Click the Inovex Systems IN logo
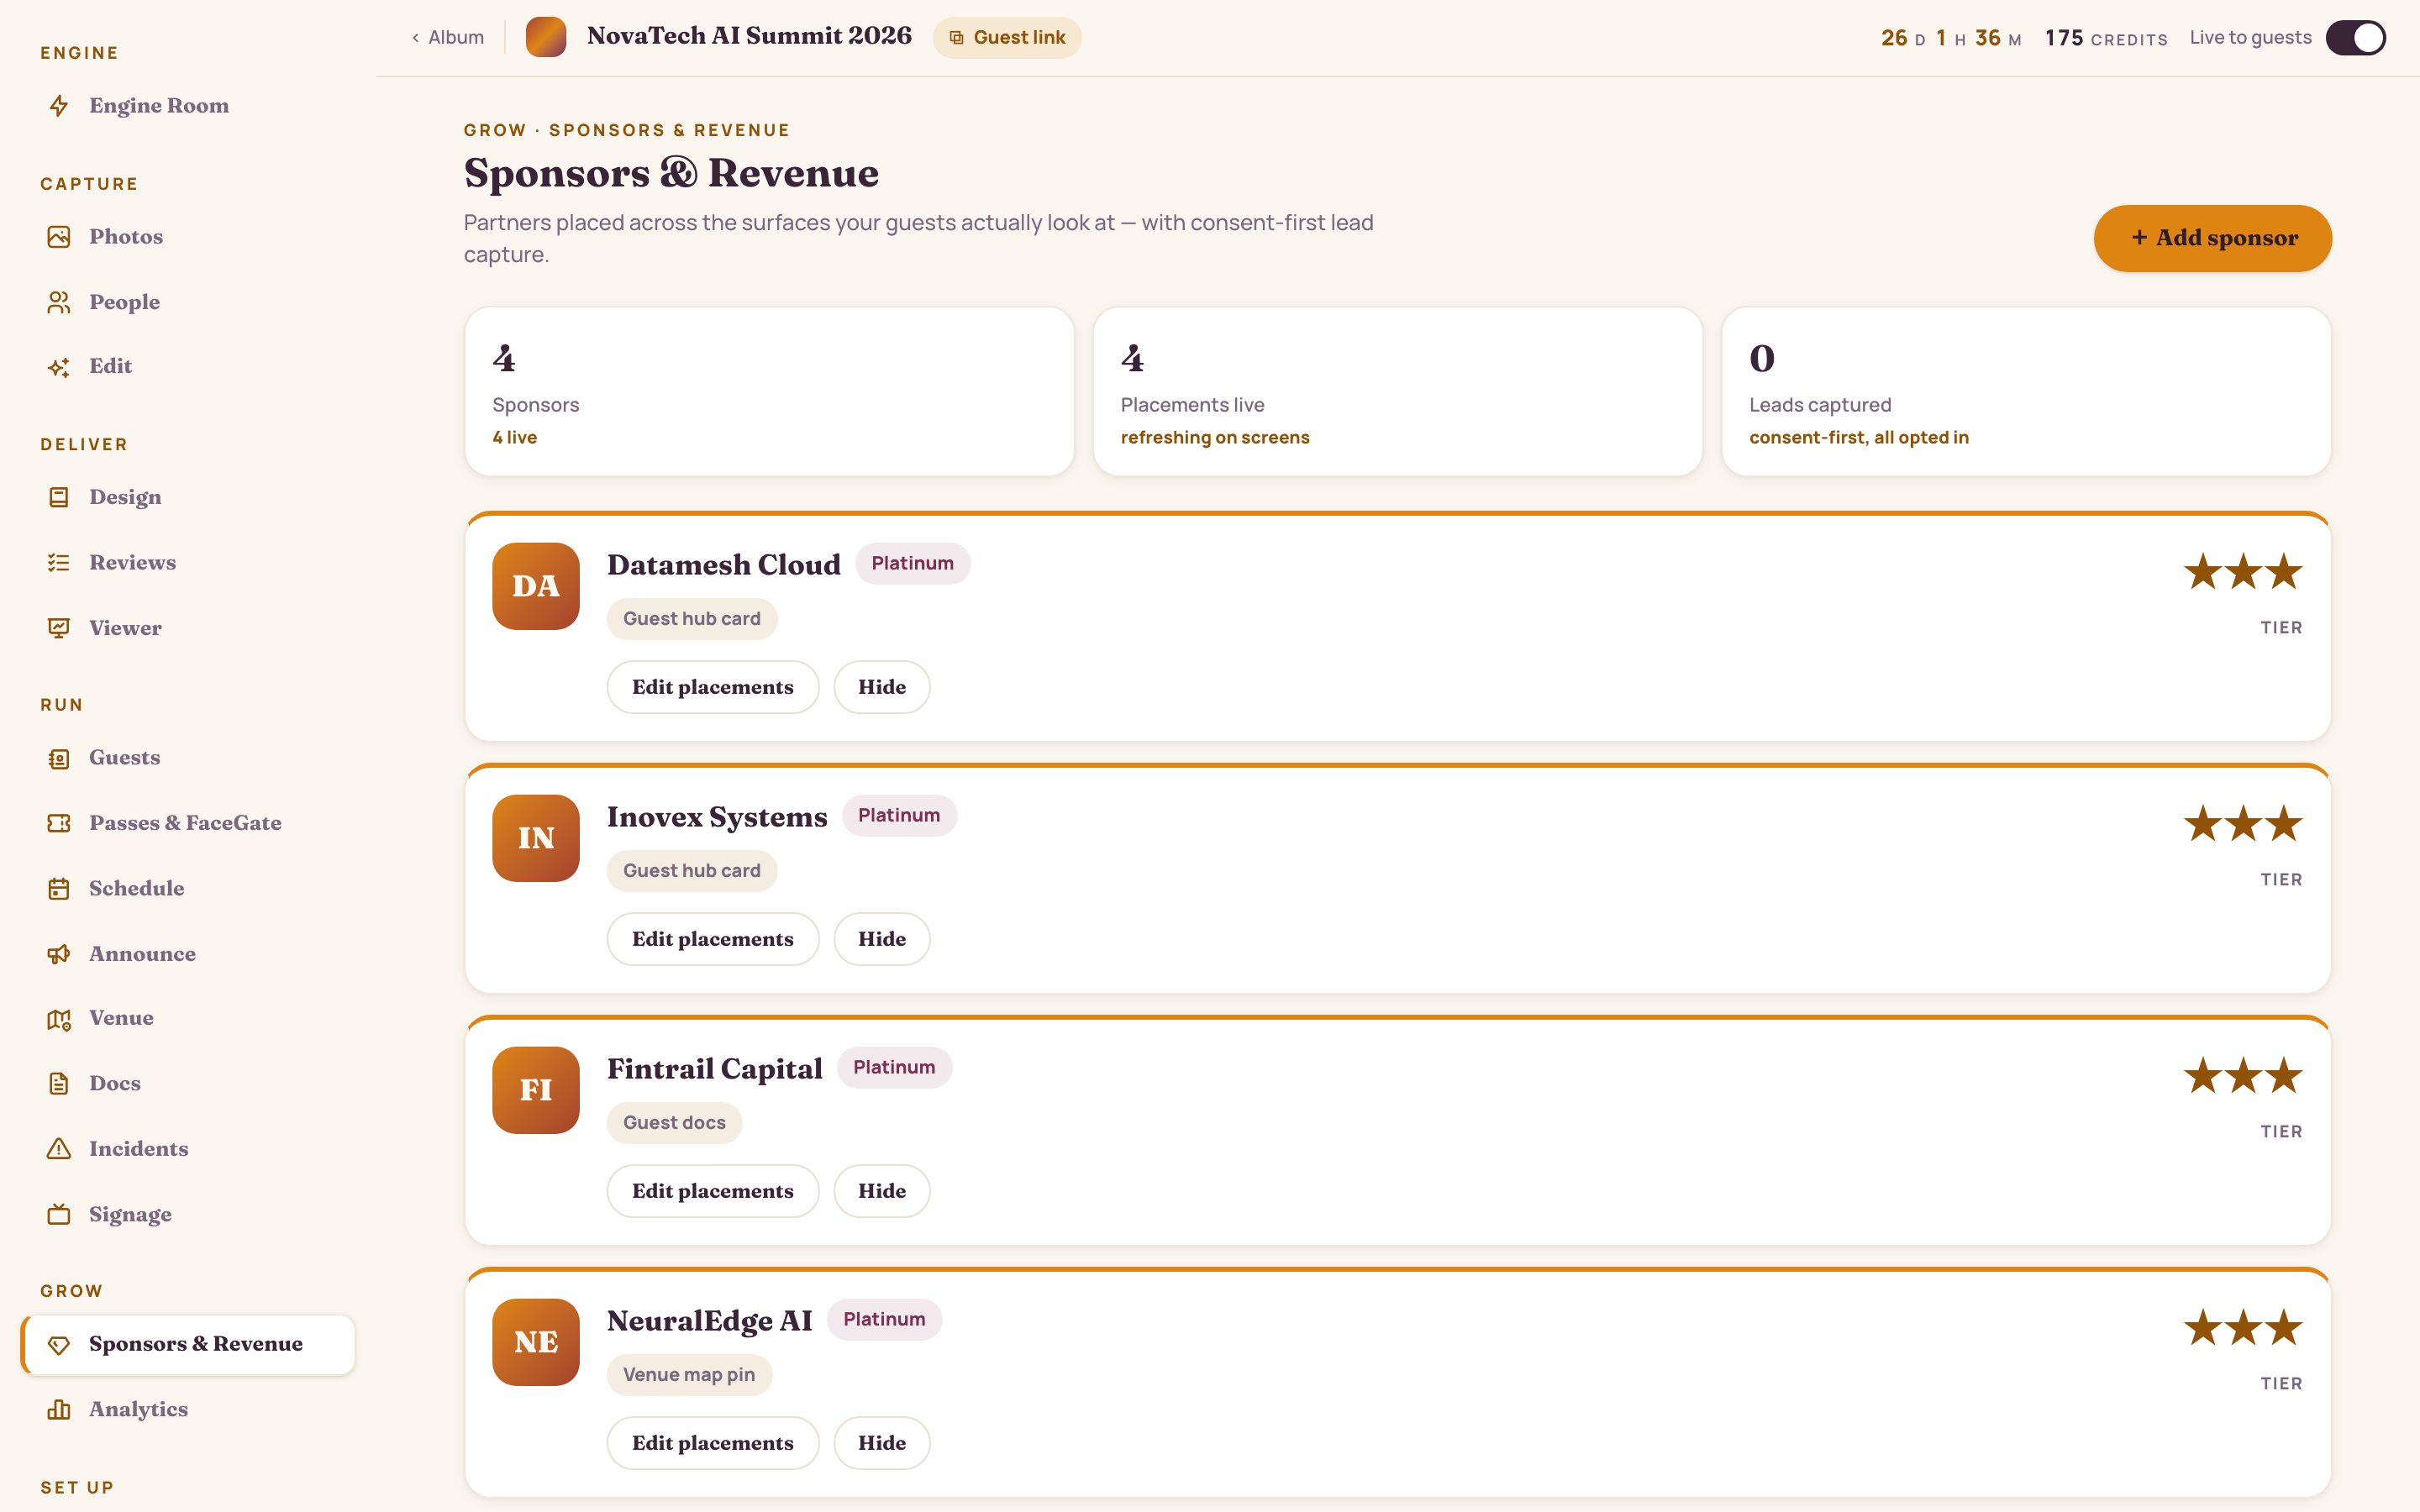Viewport: 2420px width, 1512px height. point(536,838)
